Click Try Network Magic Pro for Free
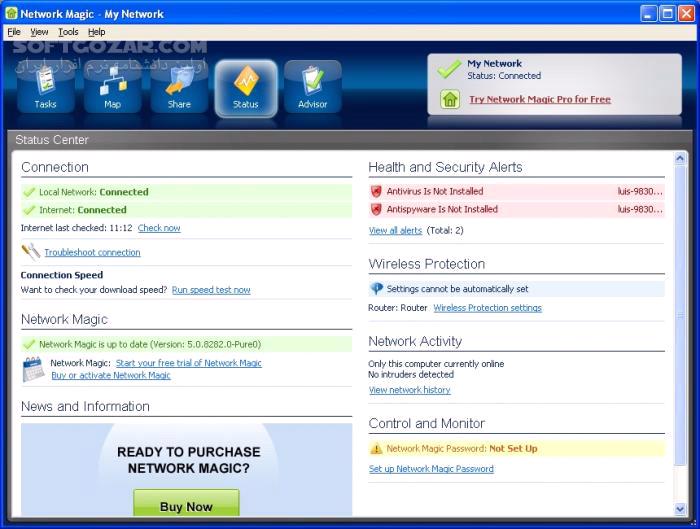The image size is (700, 529). (x=540, y=100)
